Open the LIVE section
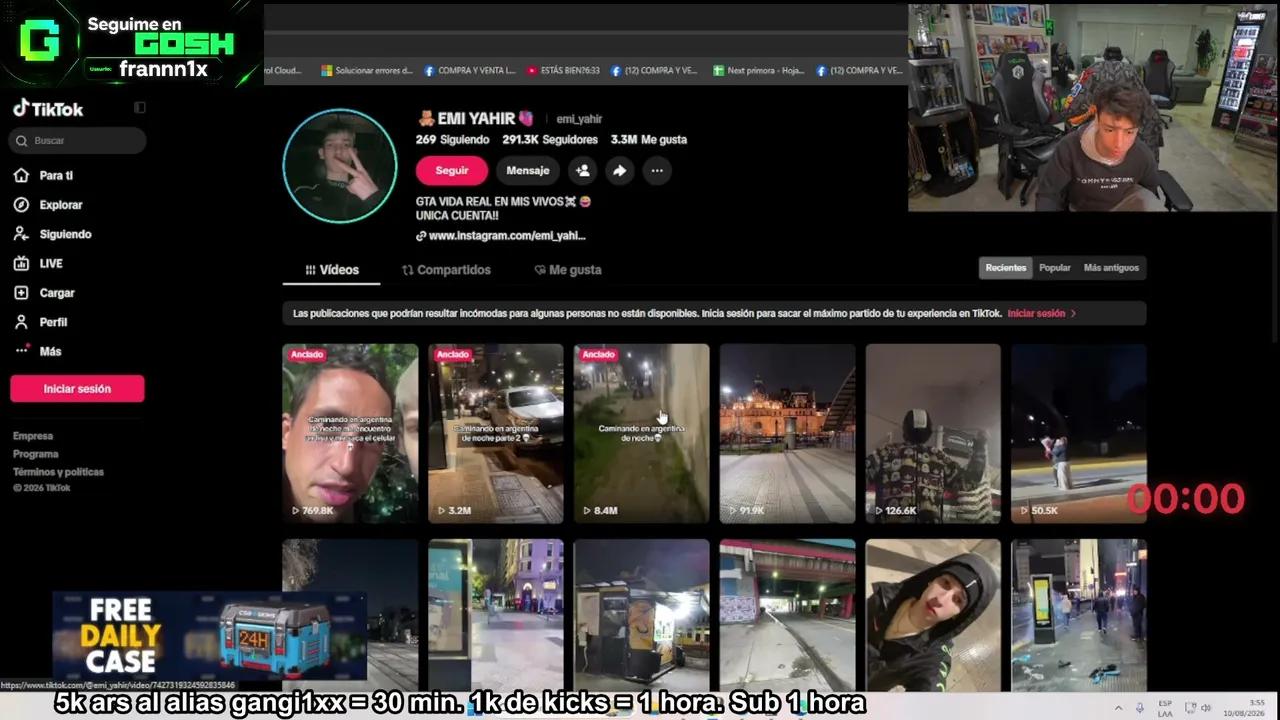This screenshot has height=720, width=1280. pos(38,264)
